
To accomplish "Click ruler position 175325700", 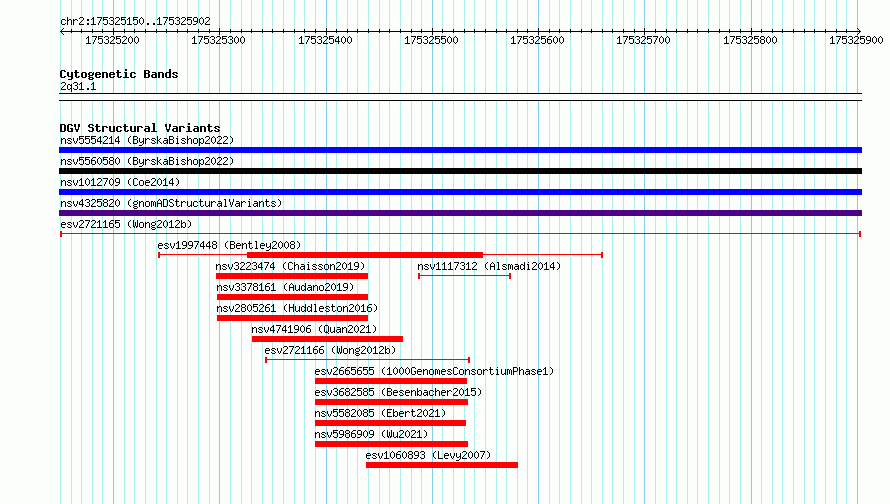I will tap(643, 40).
